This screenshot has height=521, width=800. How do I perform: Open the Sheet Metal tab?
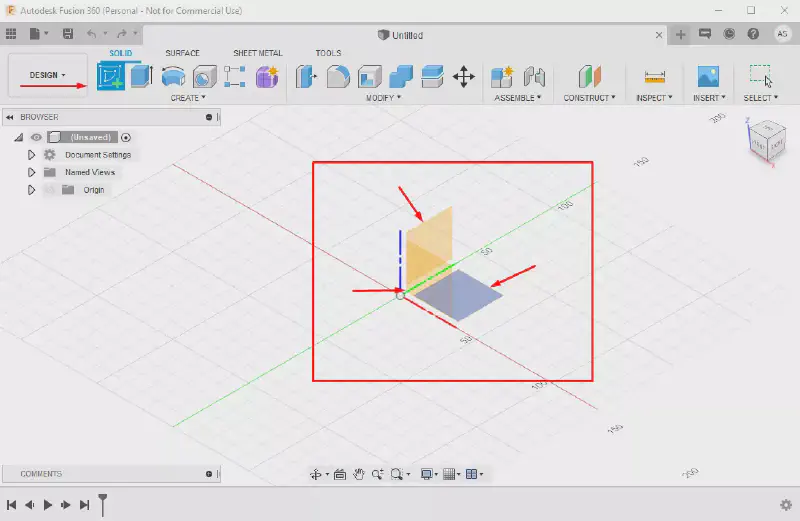257,53
